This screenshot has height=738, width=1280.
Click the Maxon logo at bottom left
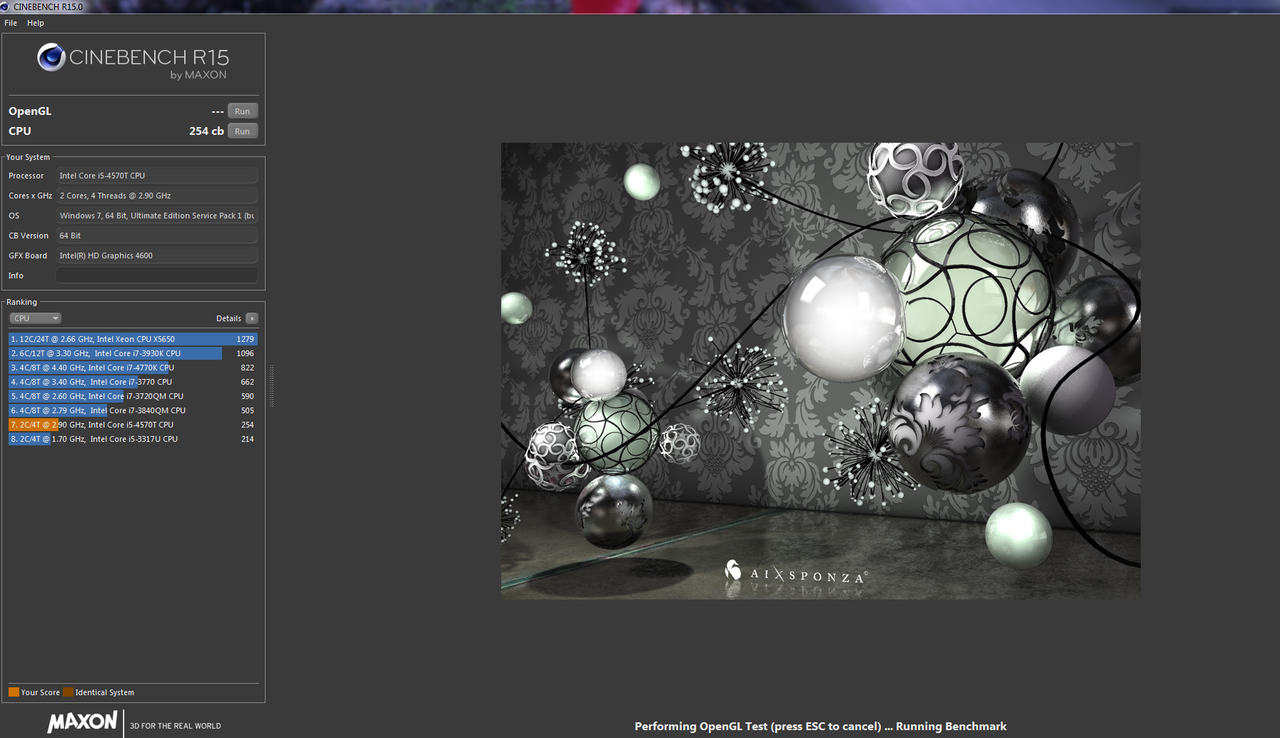[x=82, y=721]
